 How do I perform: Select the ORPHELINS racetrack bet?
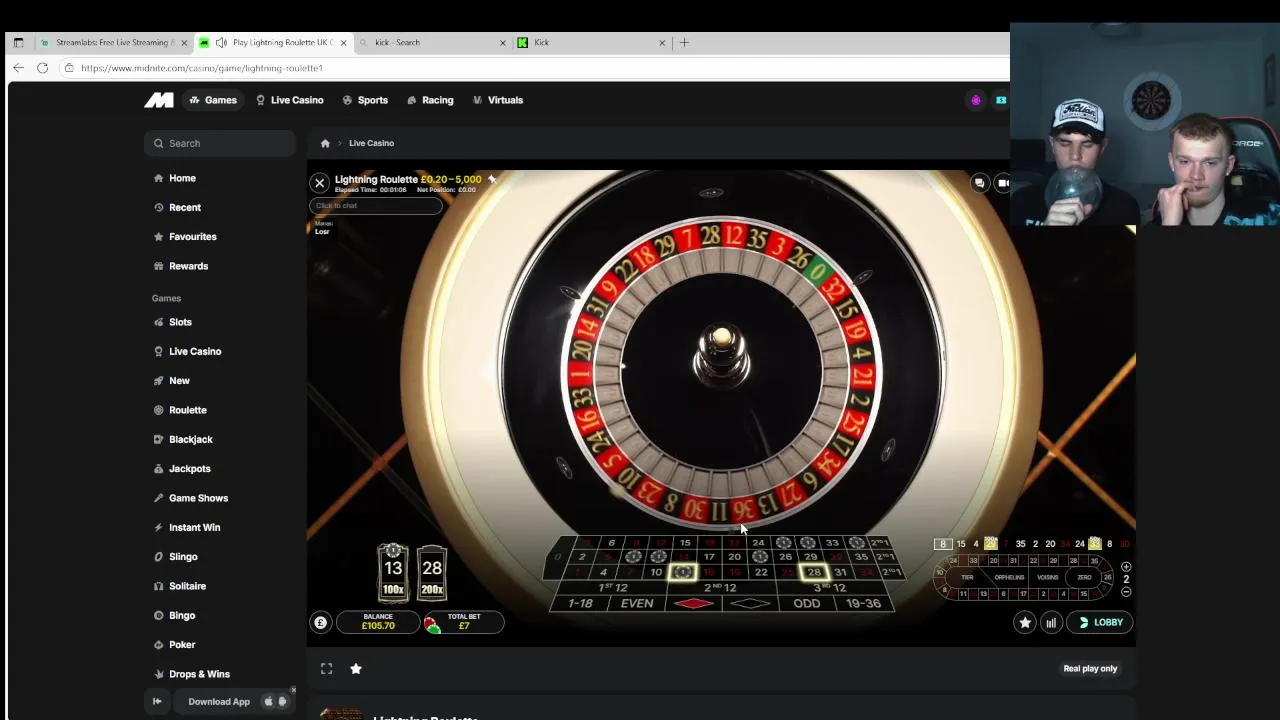coord(1009,577)
